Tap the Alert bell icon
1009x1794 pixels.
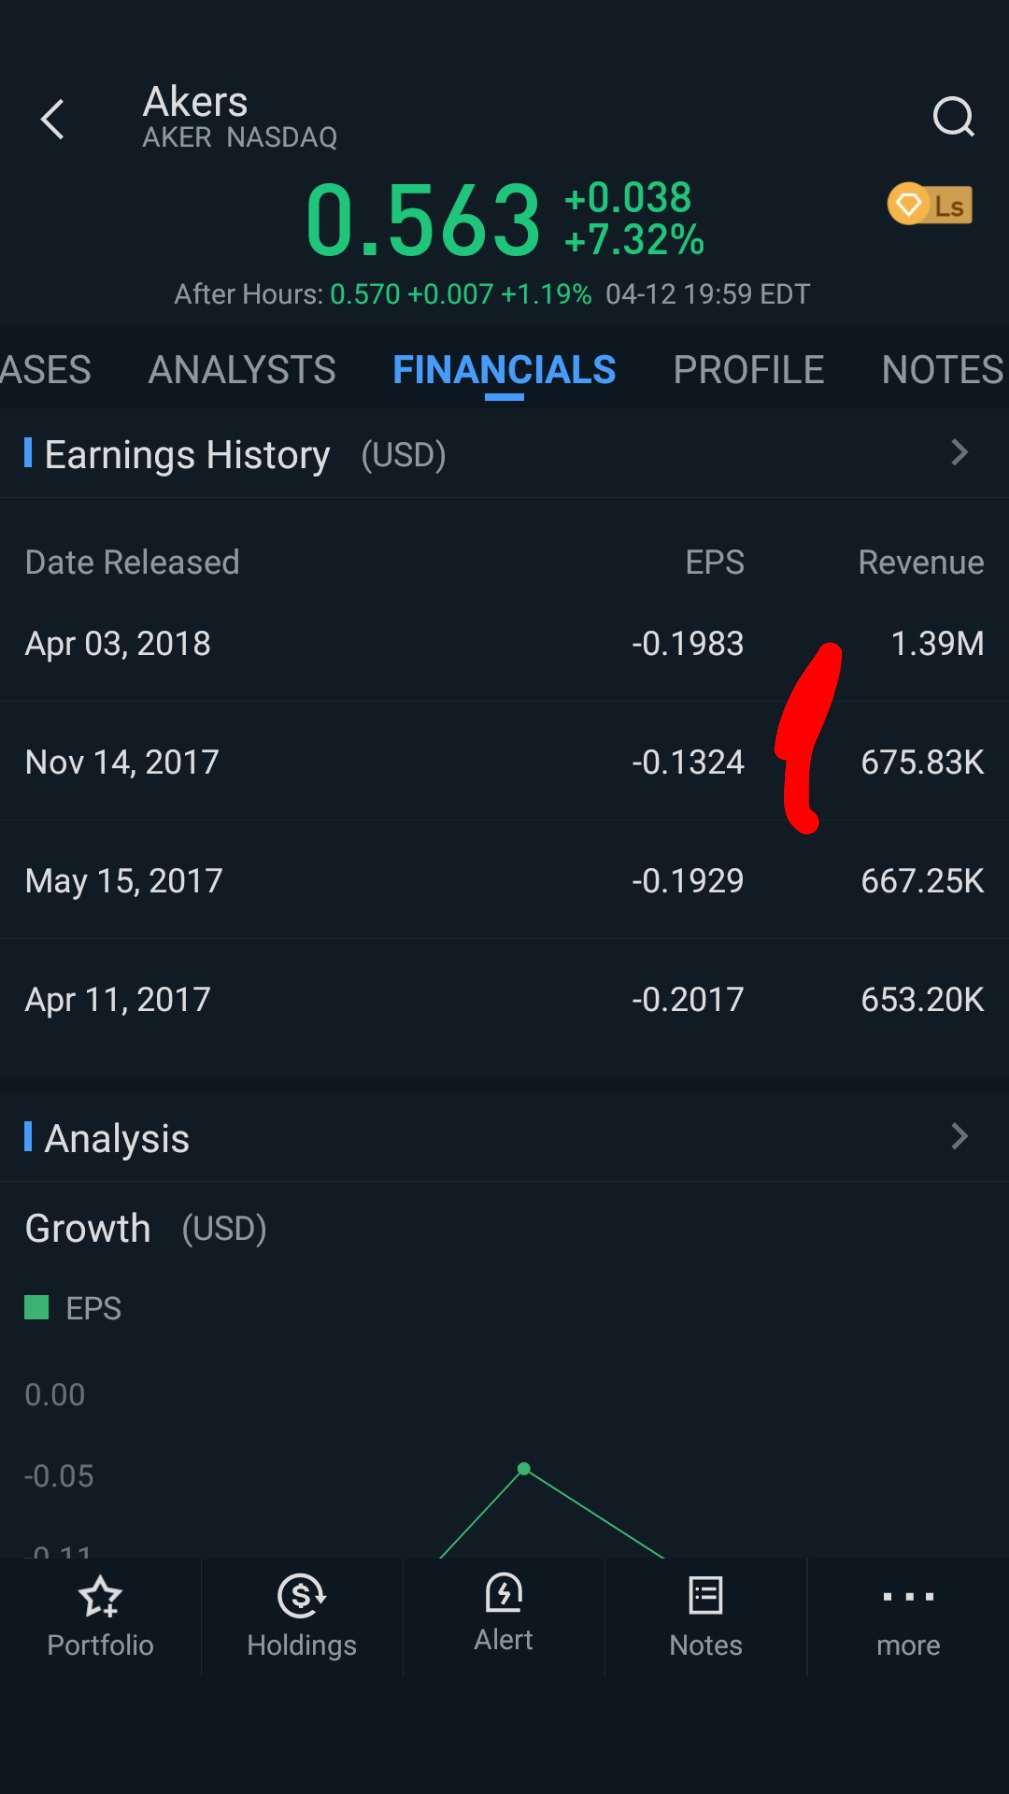click(504, 1594)
